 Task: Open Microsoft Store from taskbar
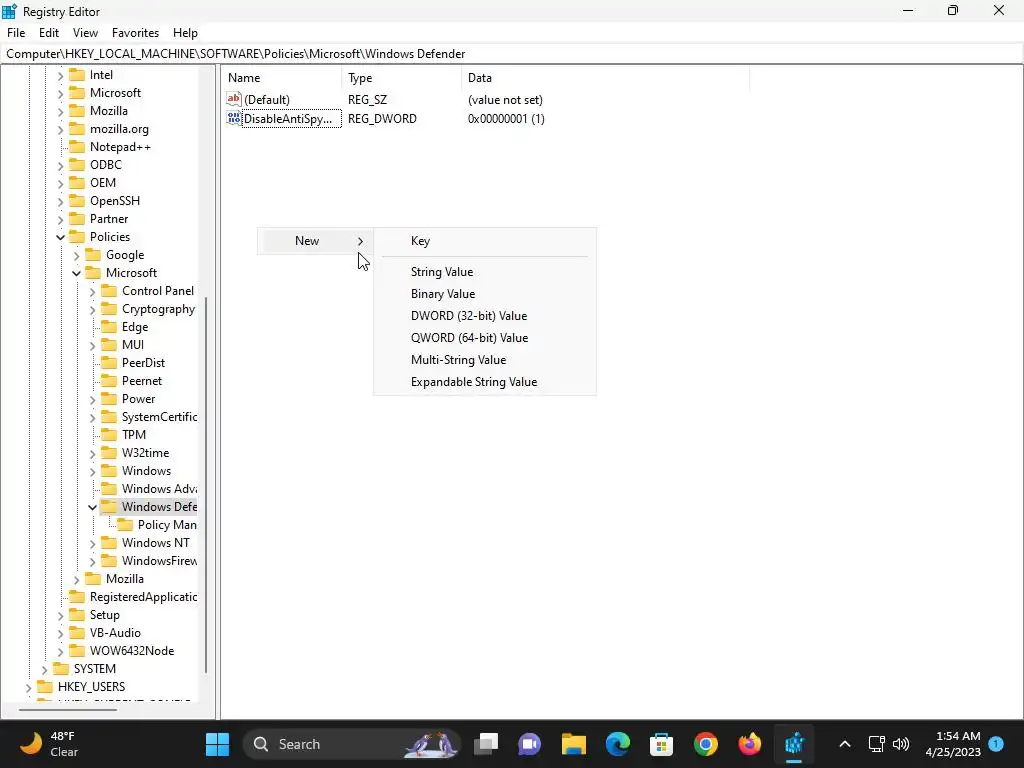[662, 744]
